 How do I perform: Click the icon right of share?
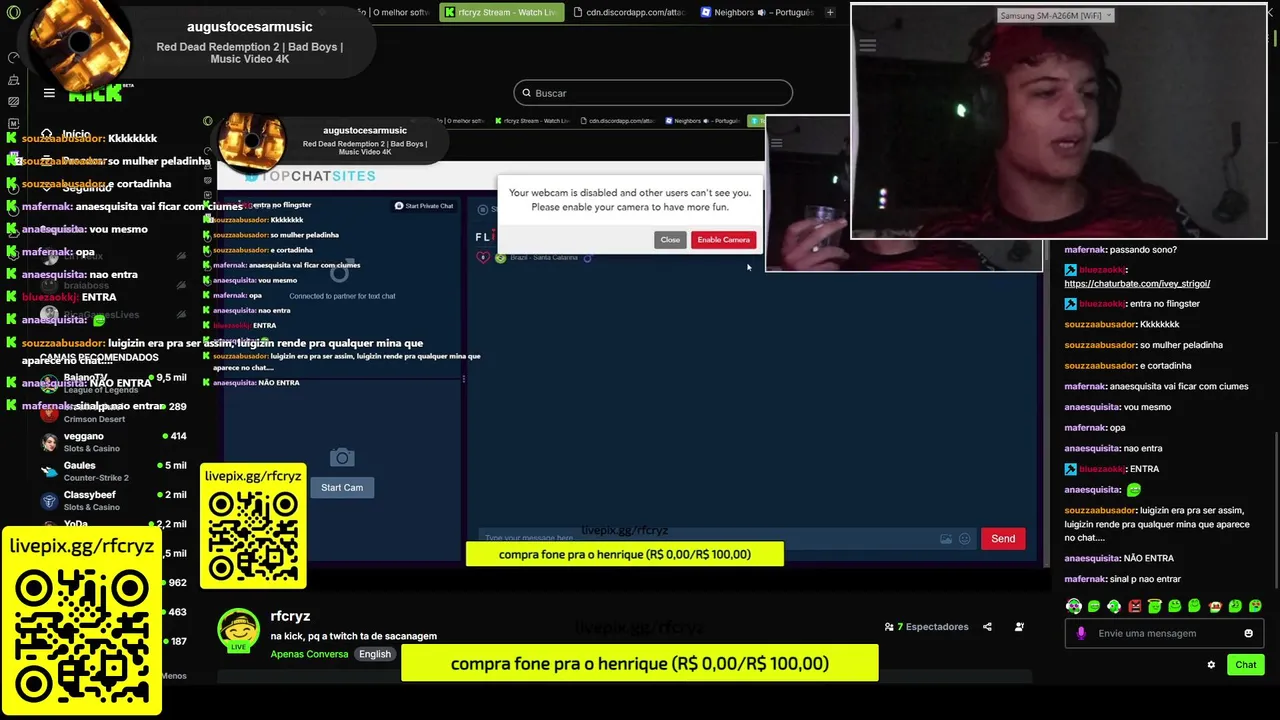click(x=1019, y=627)
